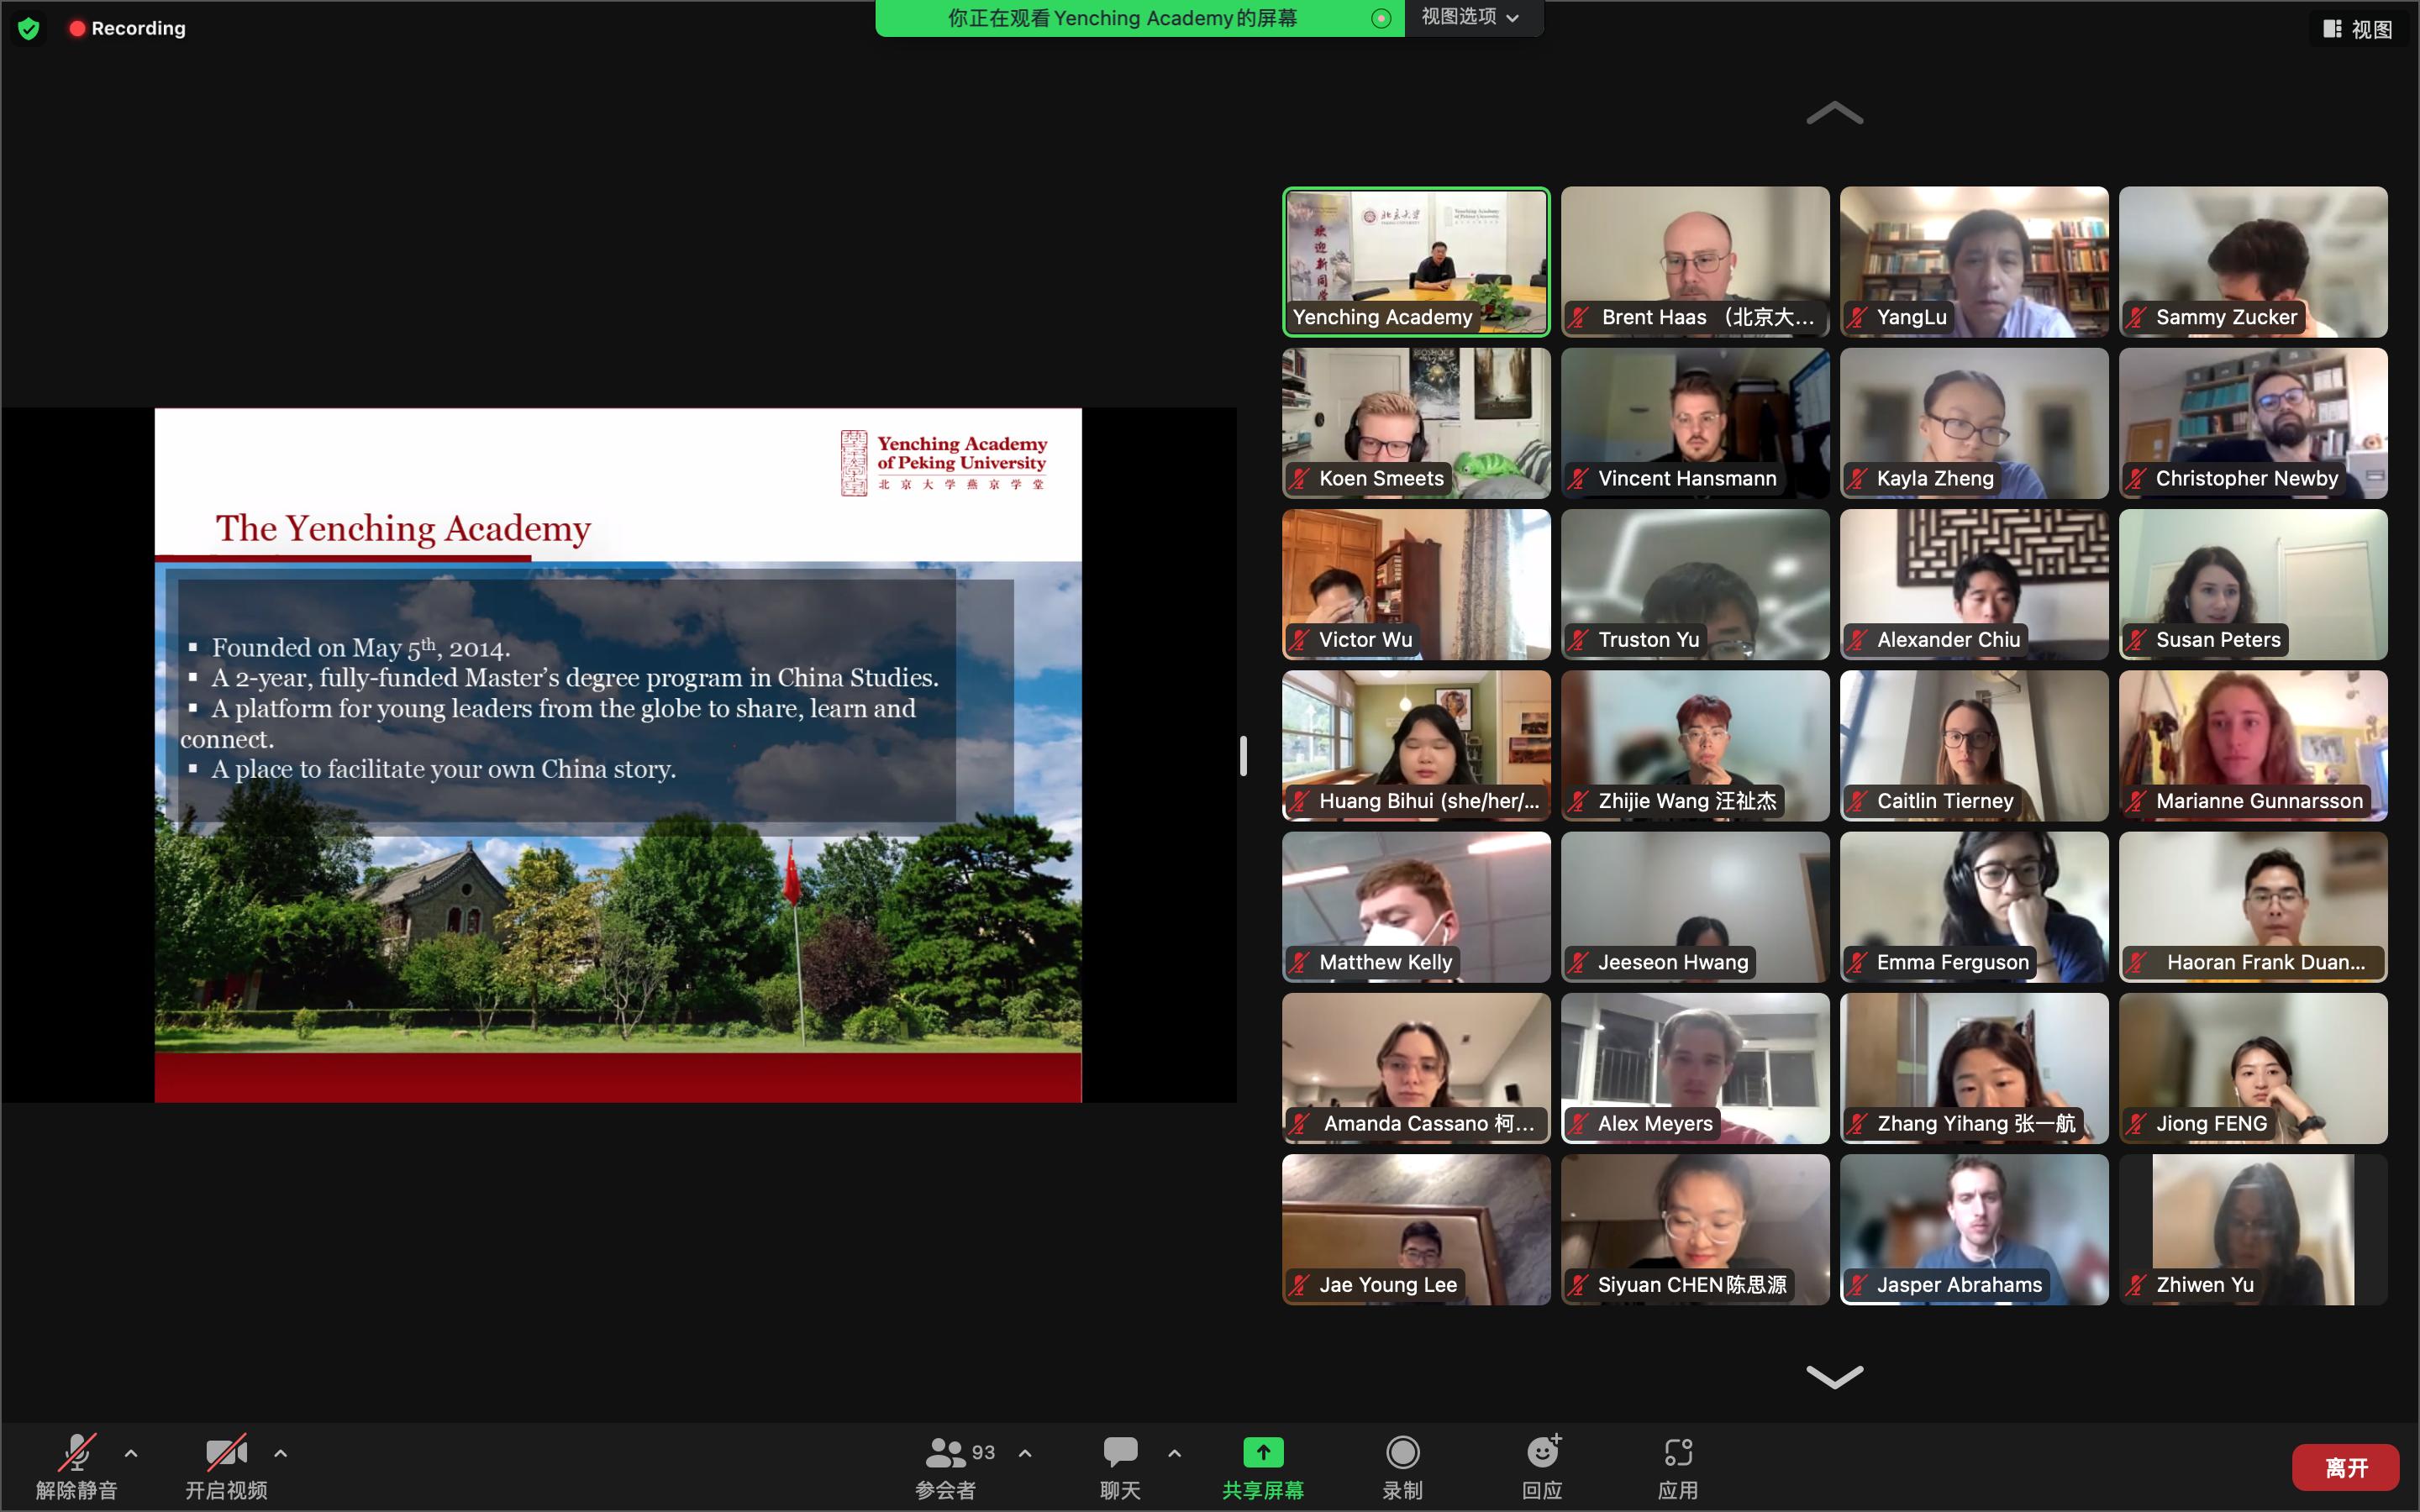Click the record circle icon

1402,1452
